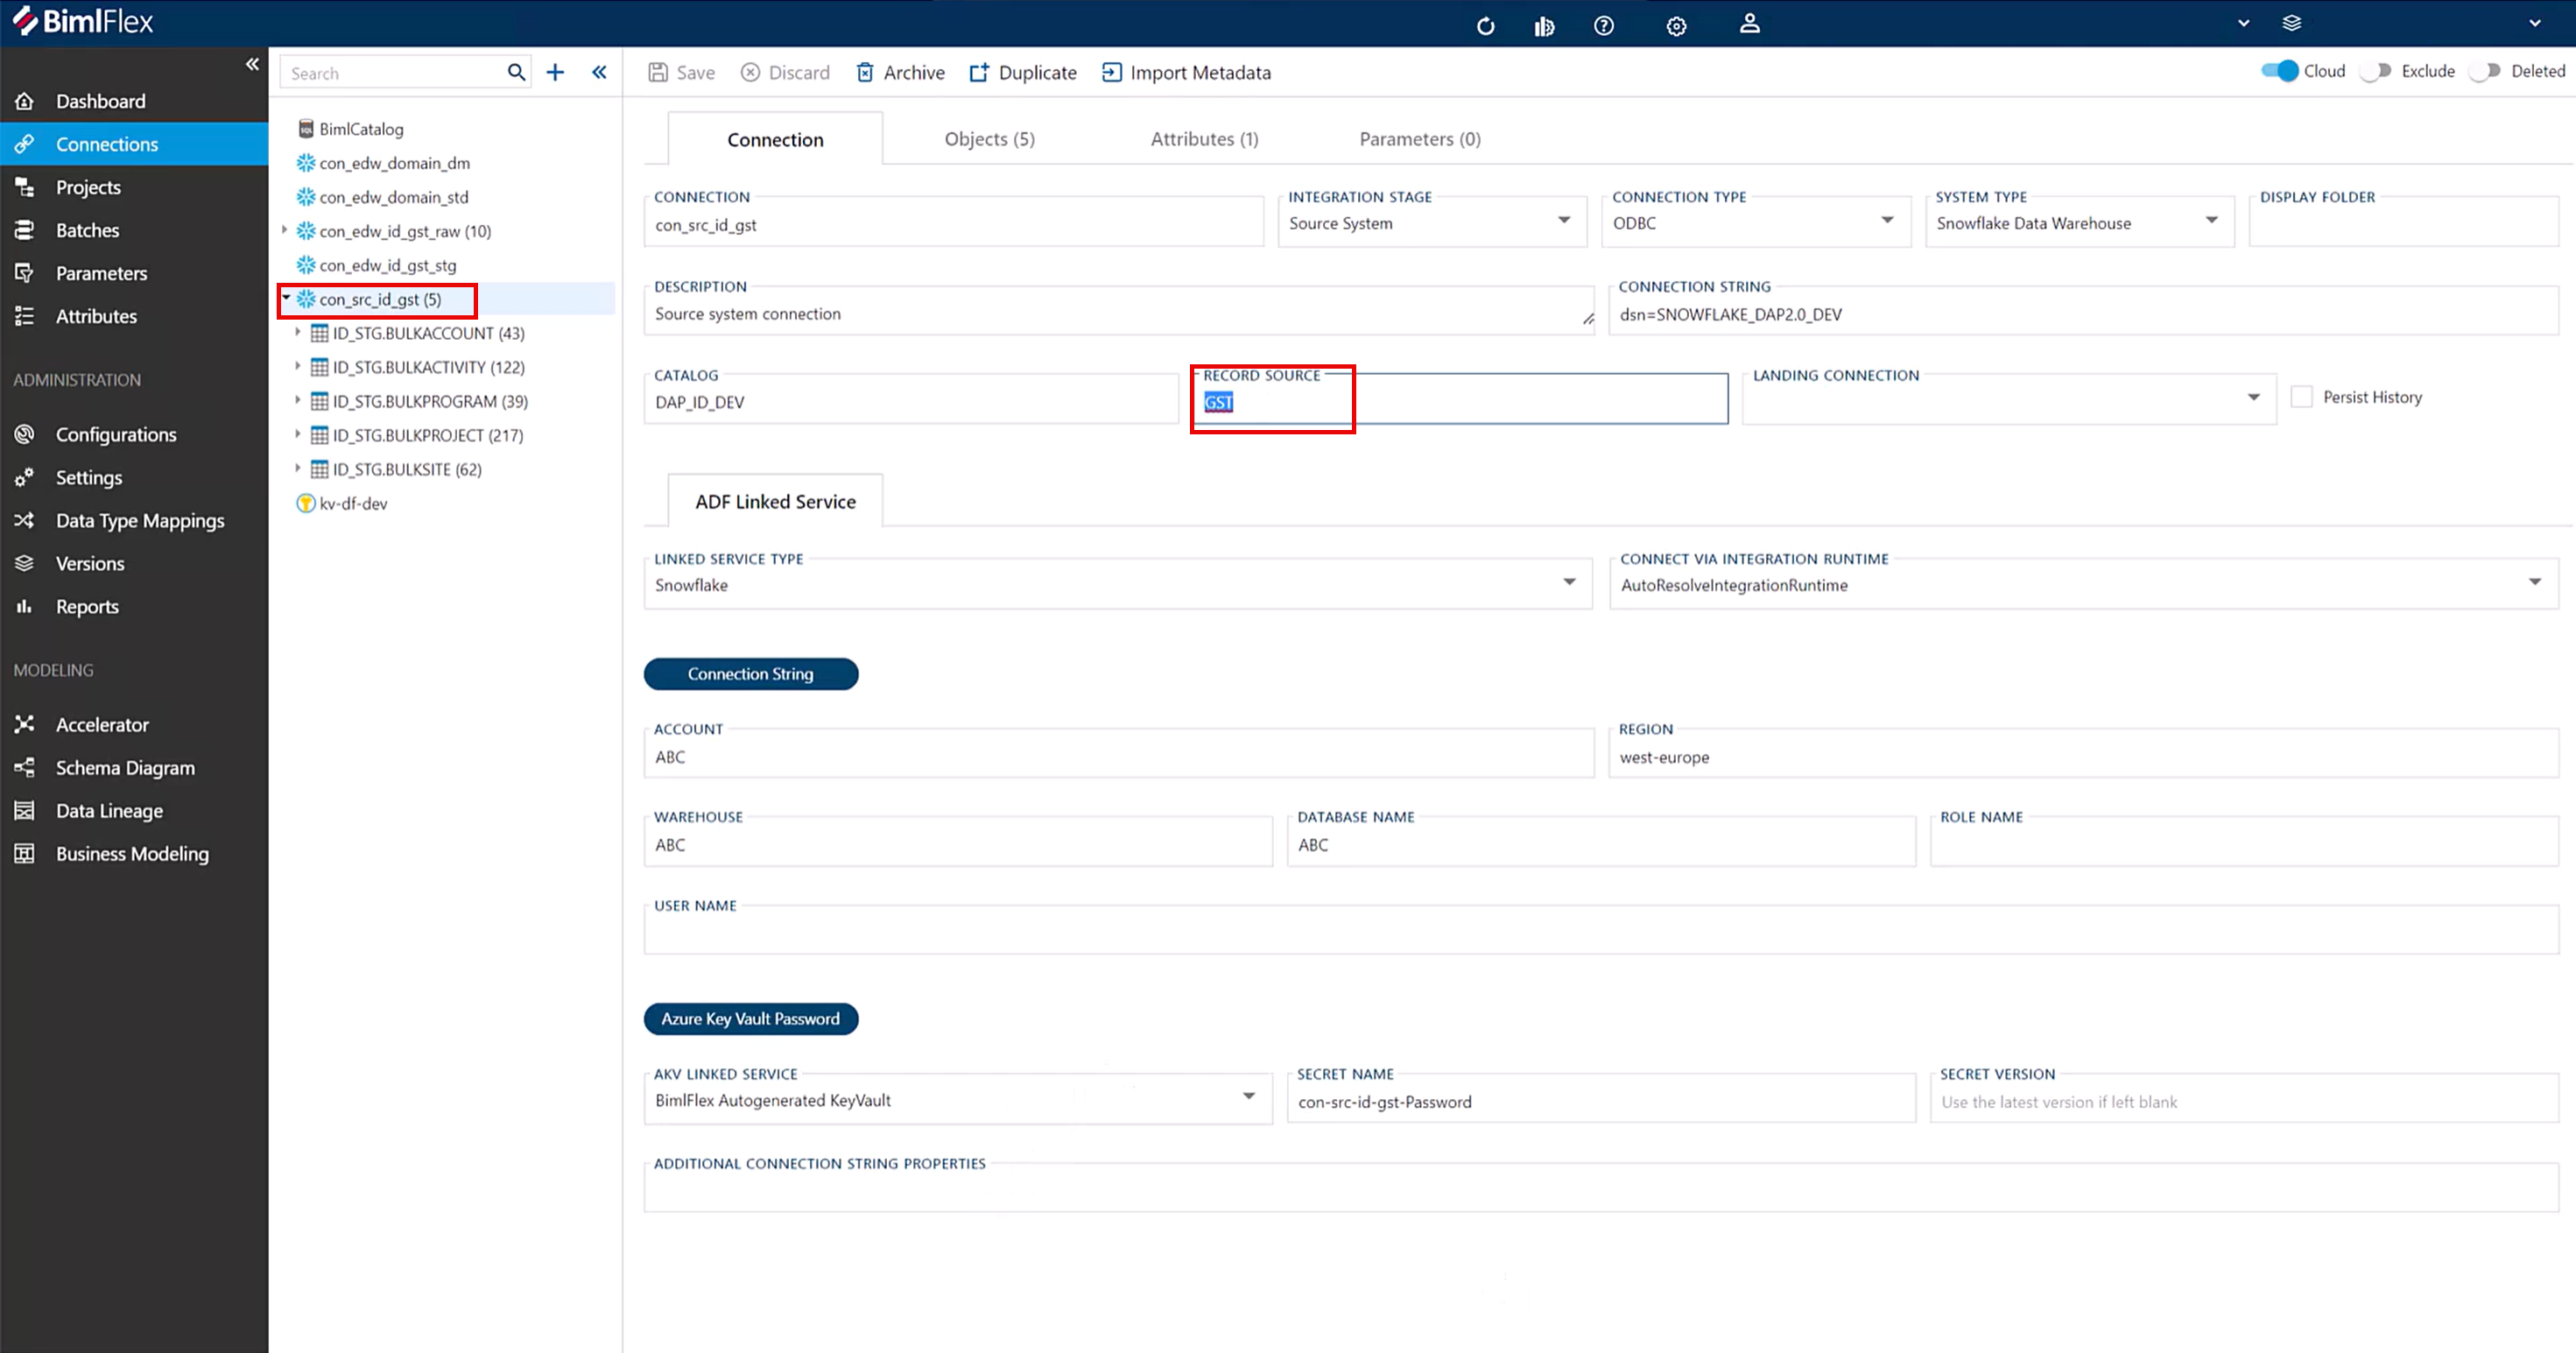The height and width of the screenshot is (1353, 2576).
Task: Open Settings under Administration
Action: click(134, 477)
